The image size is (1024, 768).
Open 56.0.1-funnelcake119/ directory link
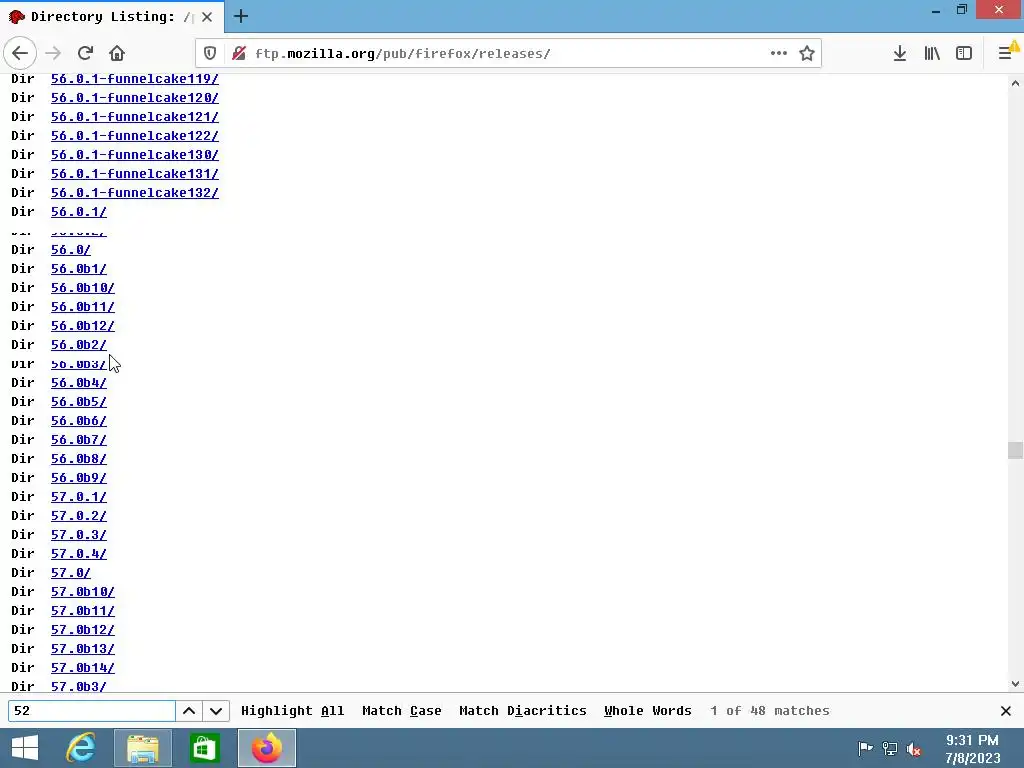click(135, 78)
